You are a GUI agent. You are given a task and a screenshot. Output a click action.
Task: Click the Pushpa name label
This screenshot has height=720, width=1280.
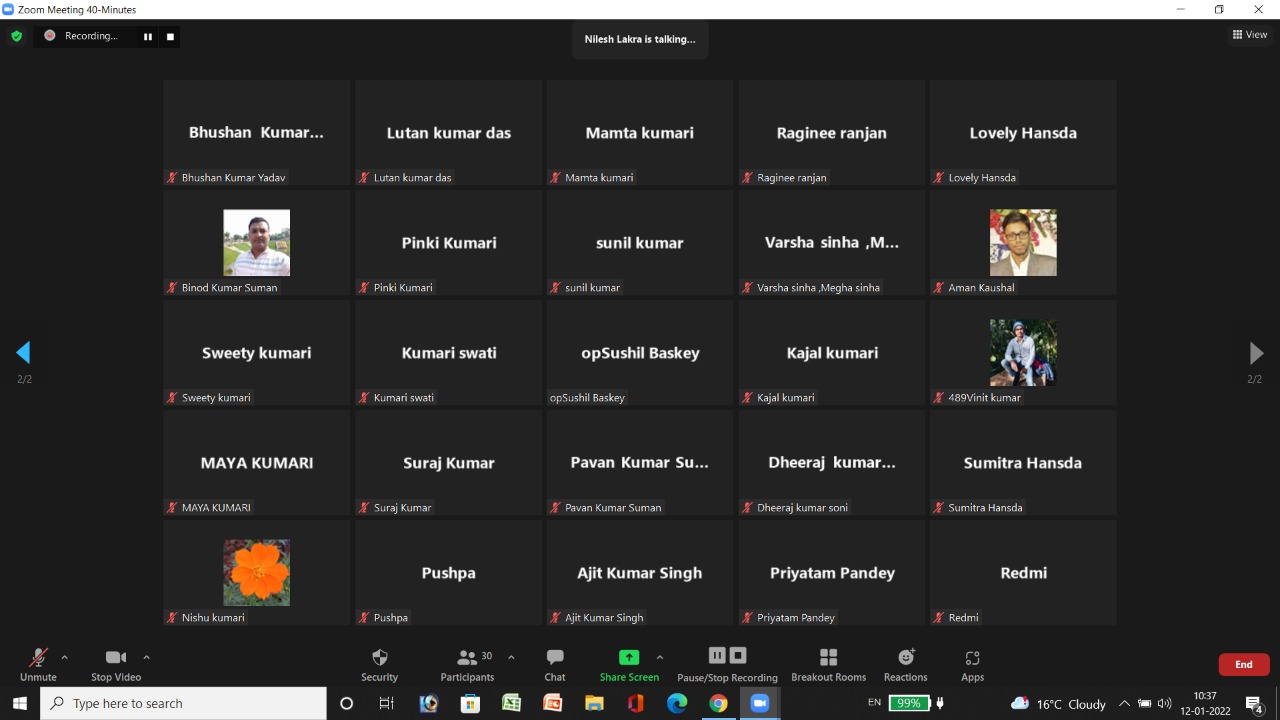point(391,617)
